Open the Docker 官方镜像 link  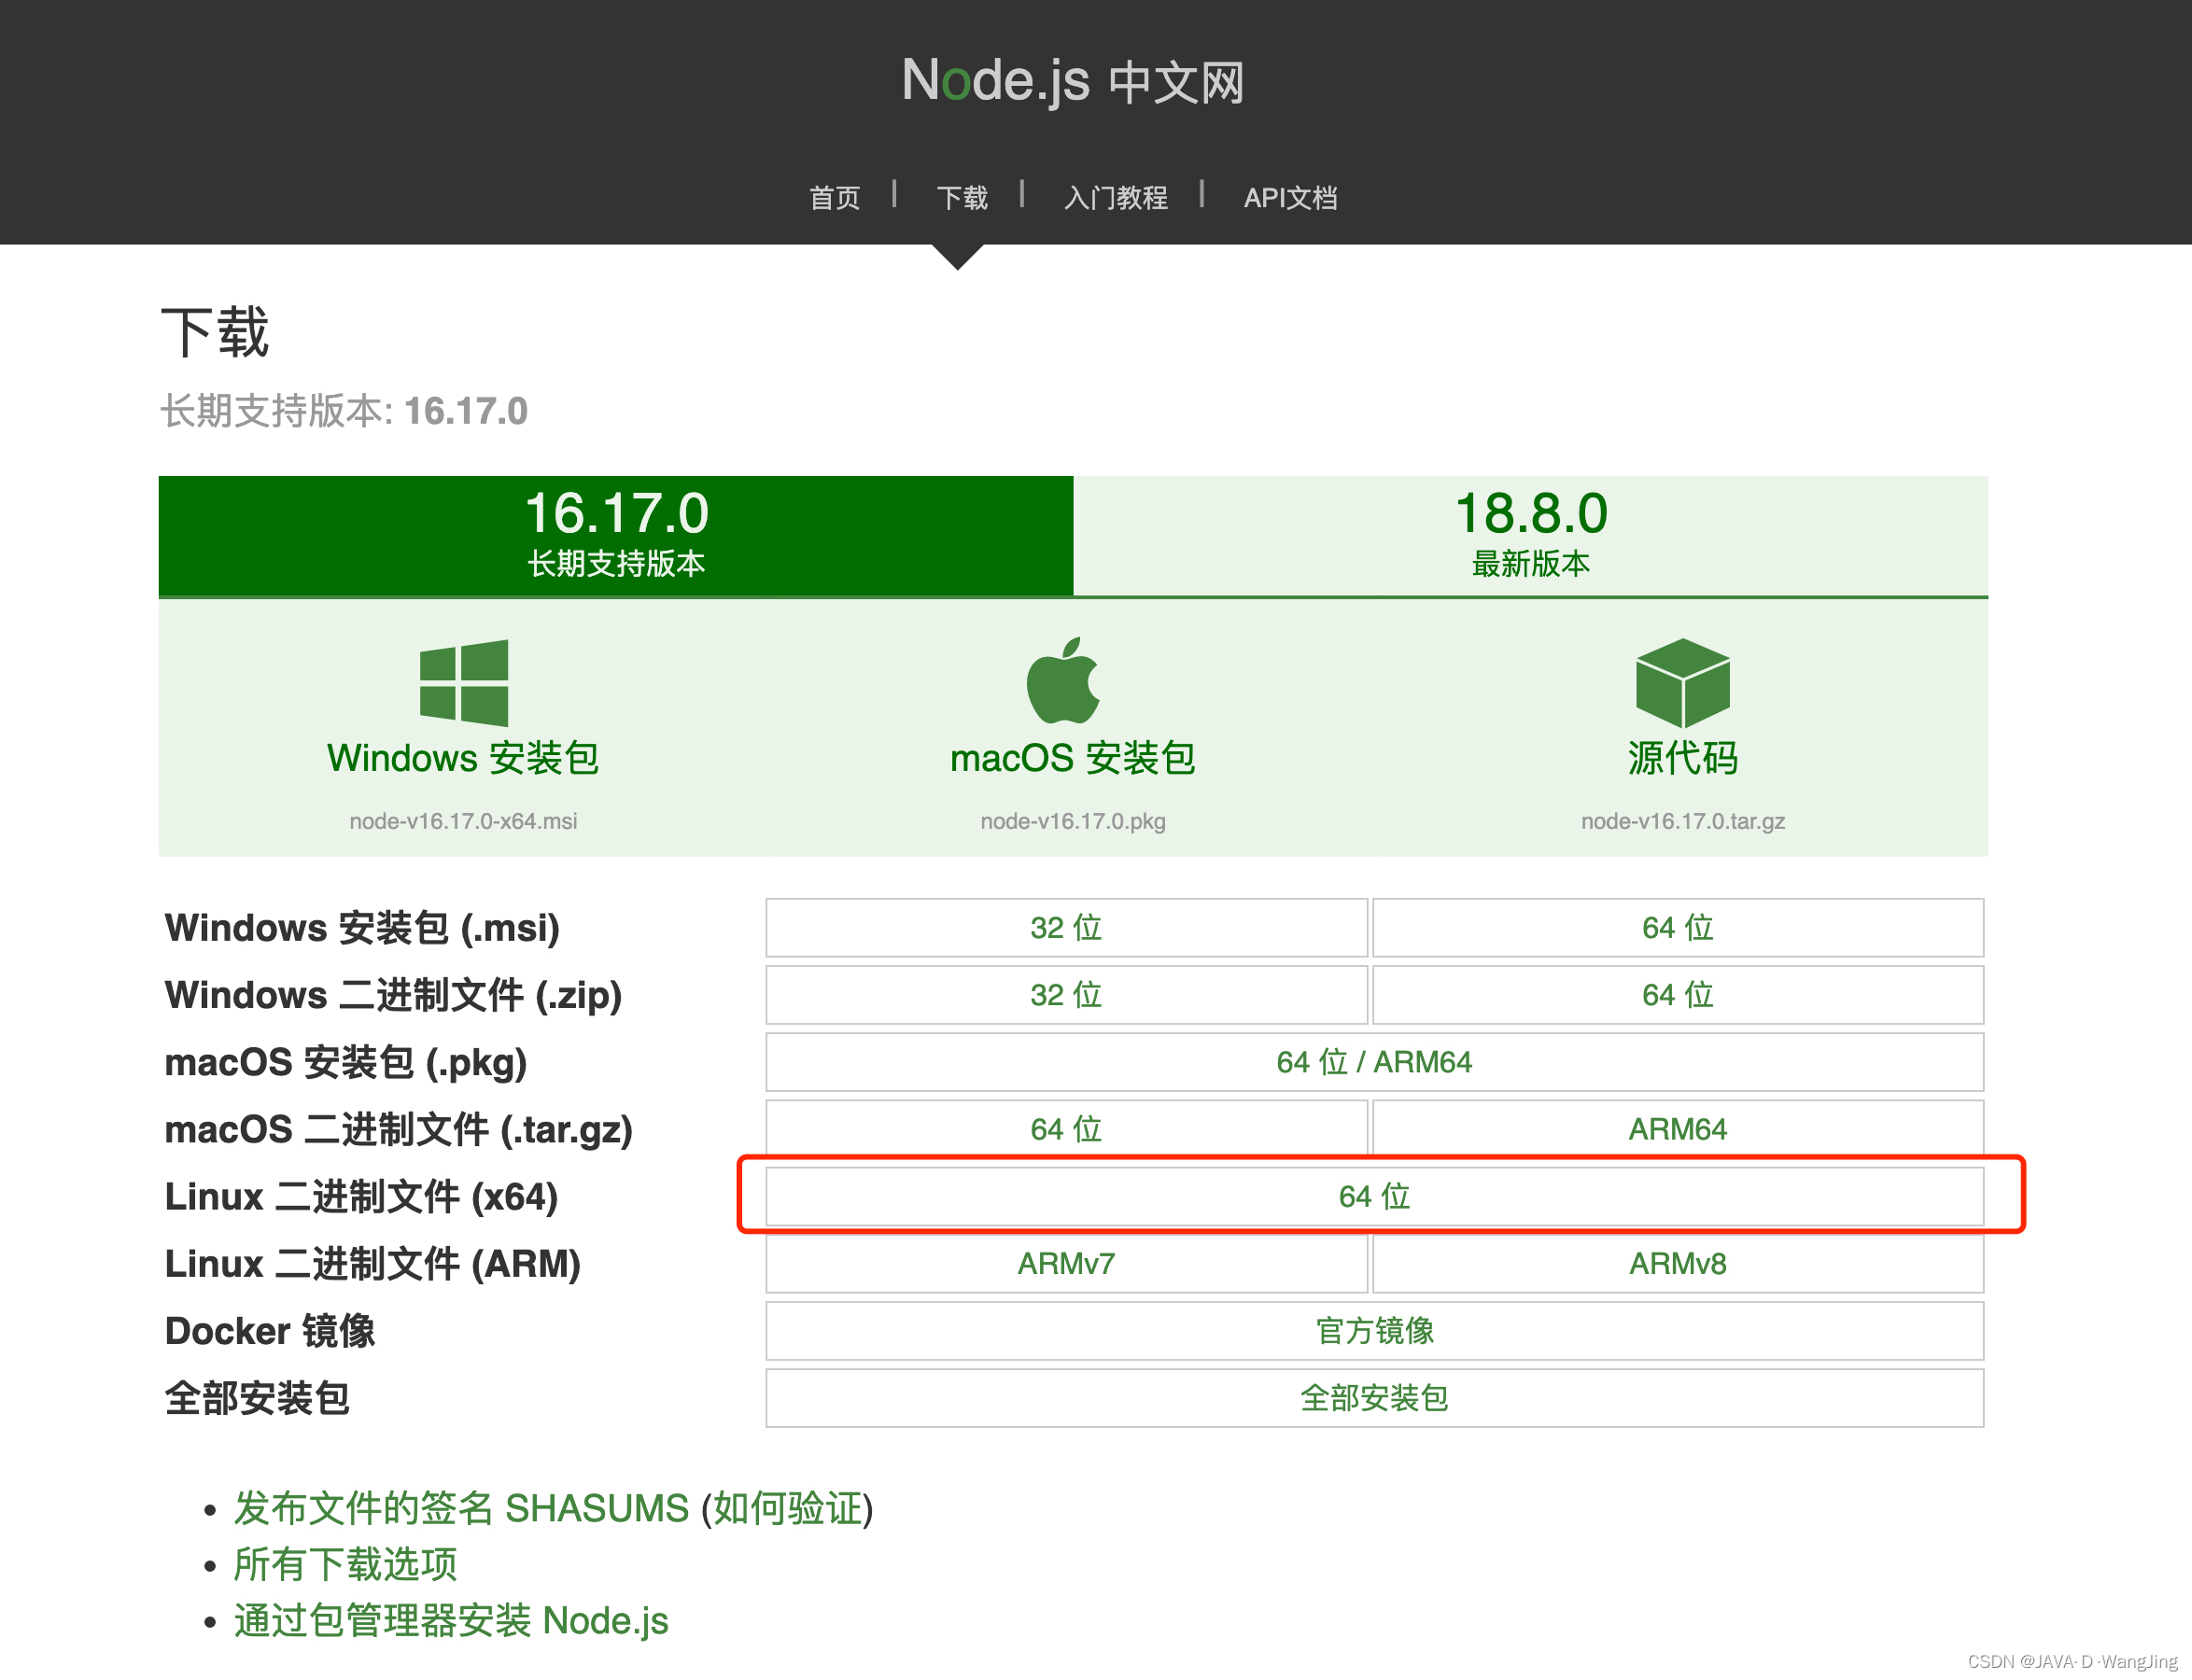pos(1373,1330)
